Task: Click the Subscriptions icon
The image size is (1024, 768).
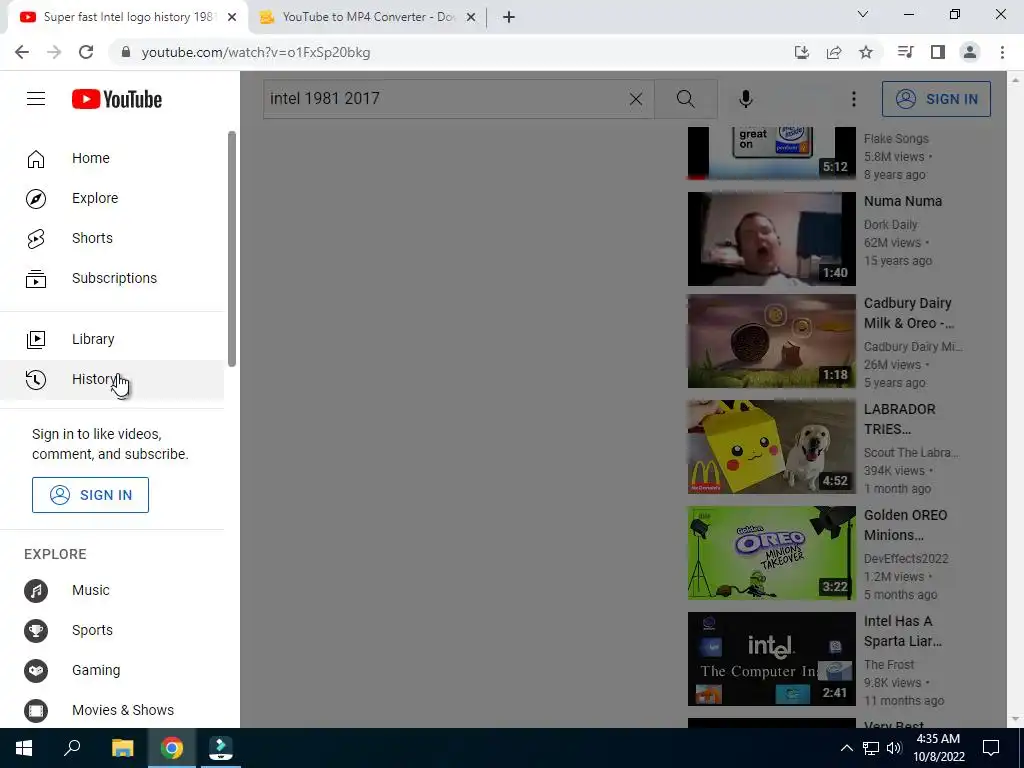Action: click(36, 279)
